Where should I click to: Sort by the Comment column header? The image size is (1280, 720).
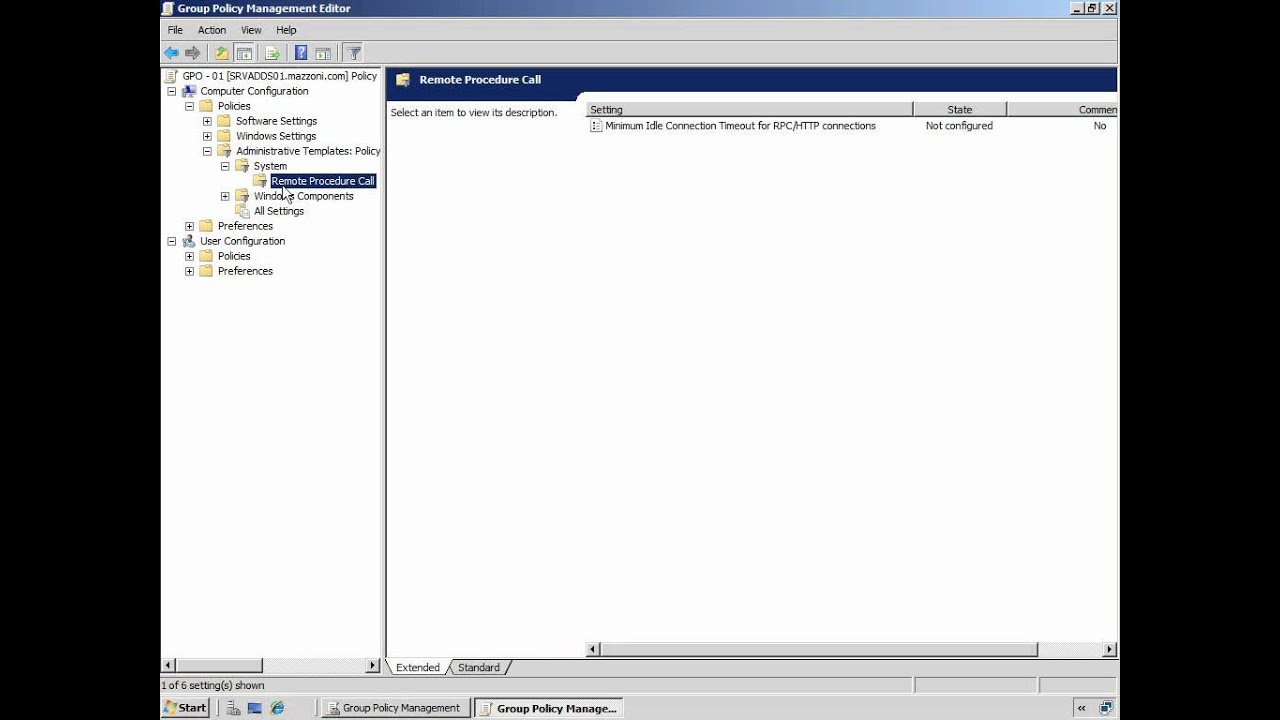point(1062,109)
